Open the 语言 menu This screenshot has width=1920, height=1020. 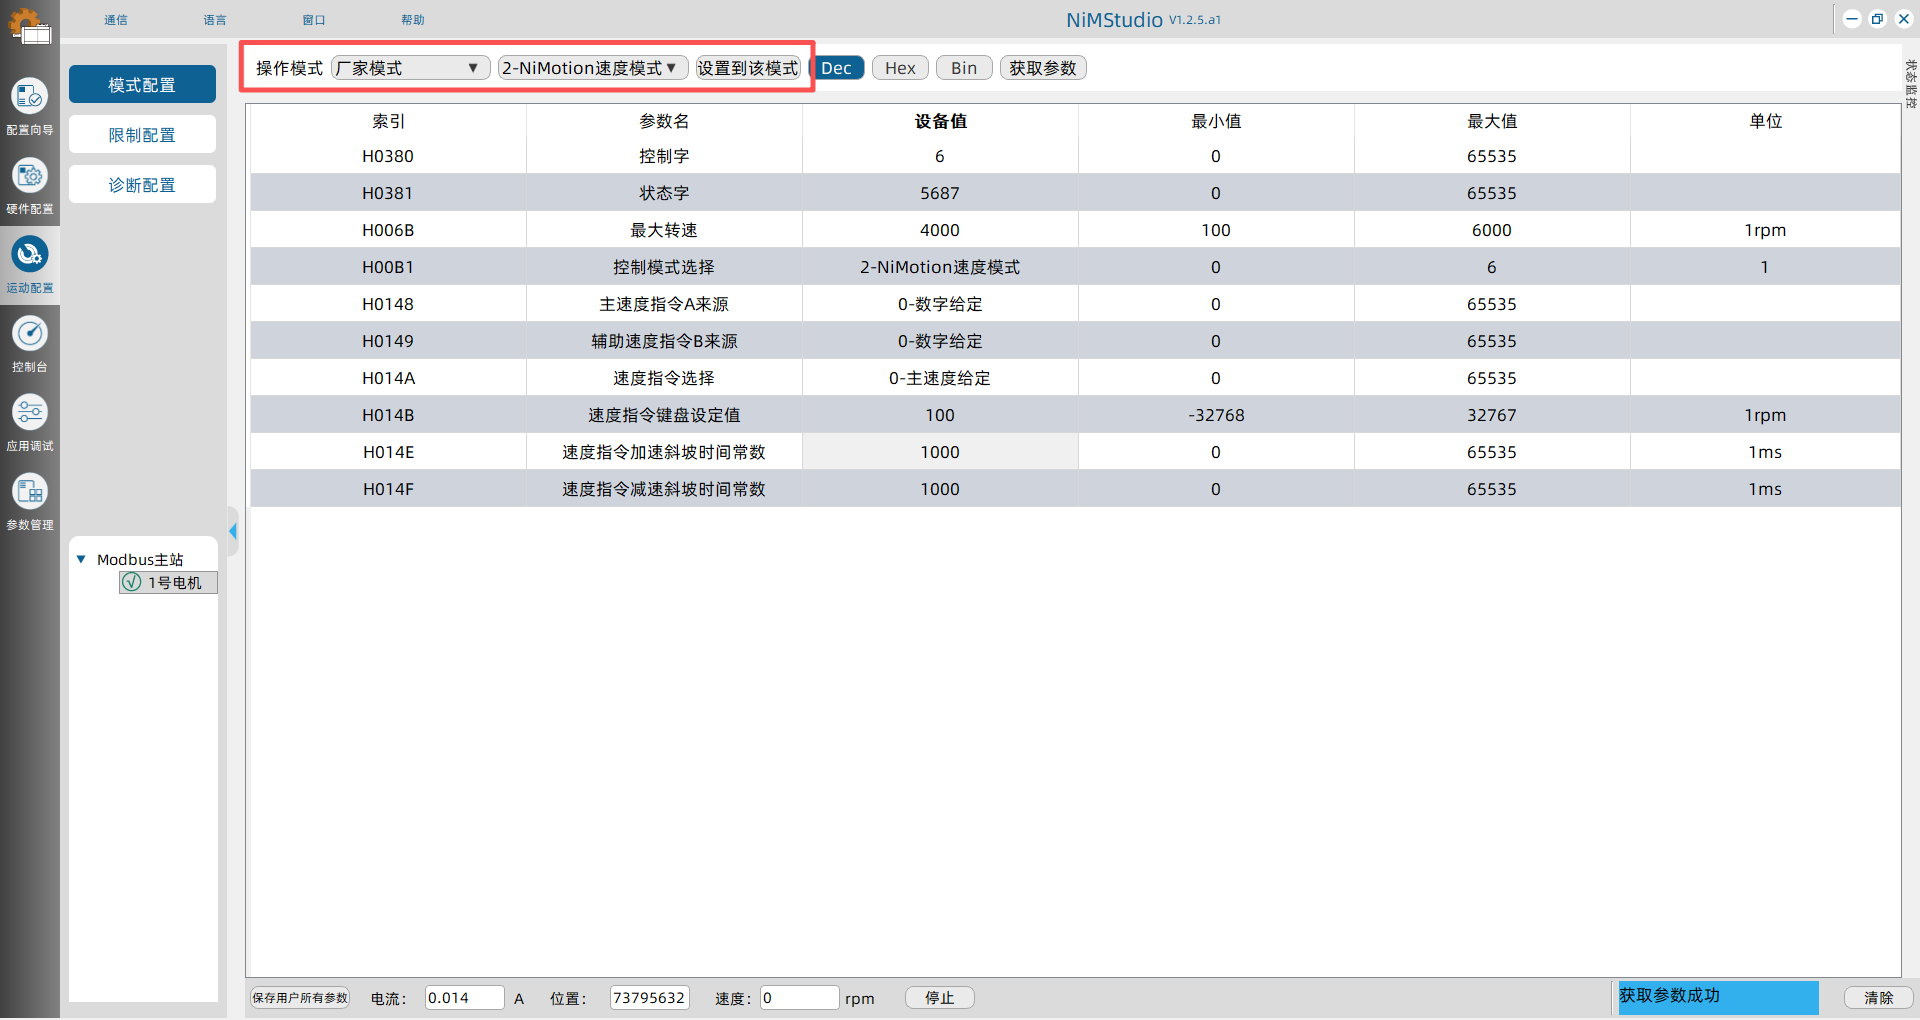[215, 20]
